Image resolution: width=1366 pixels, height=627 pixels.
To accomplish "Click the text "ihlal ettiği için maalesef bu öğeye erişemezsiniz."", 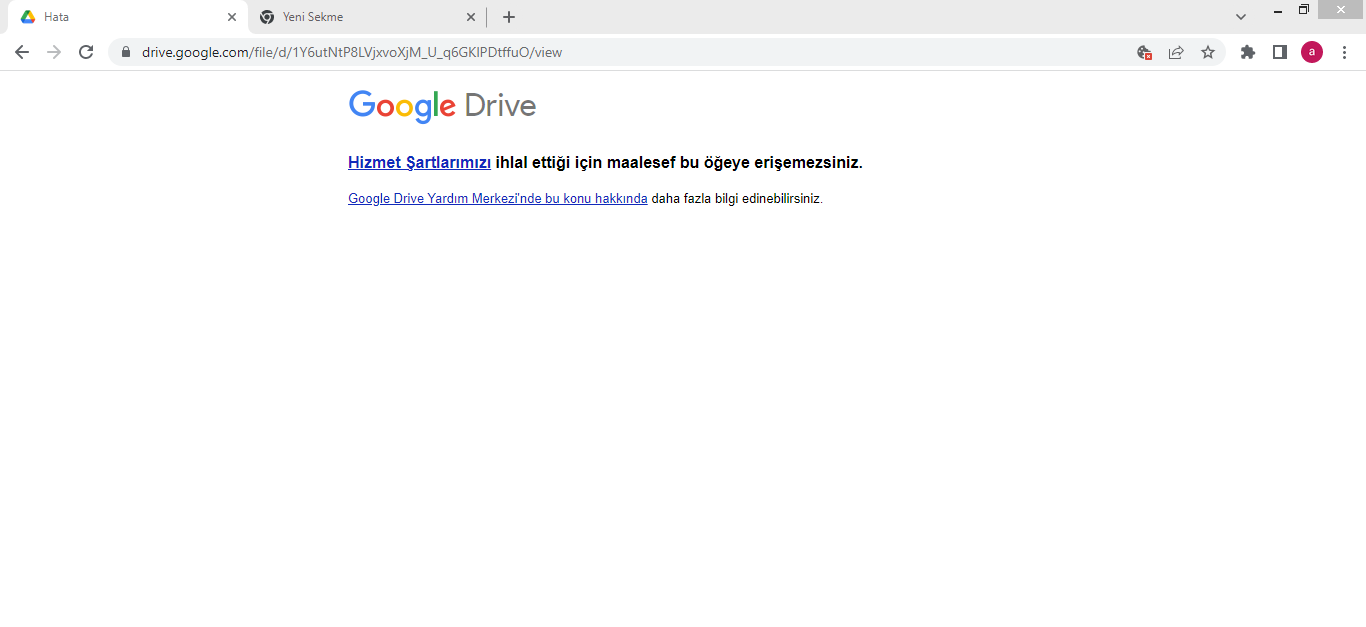I will (x=679, y=163).
